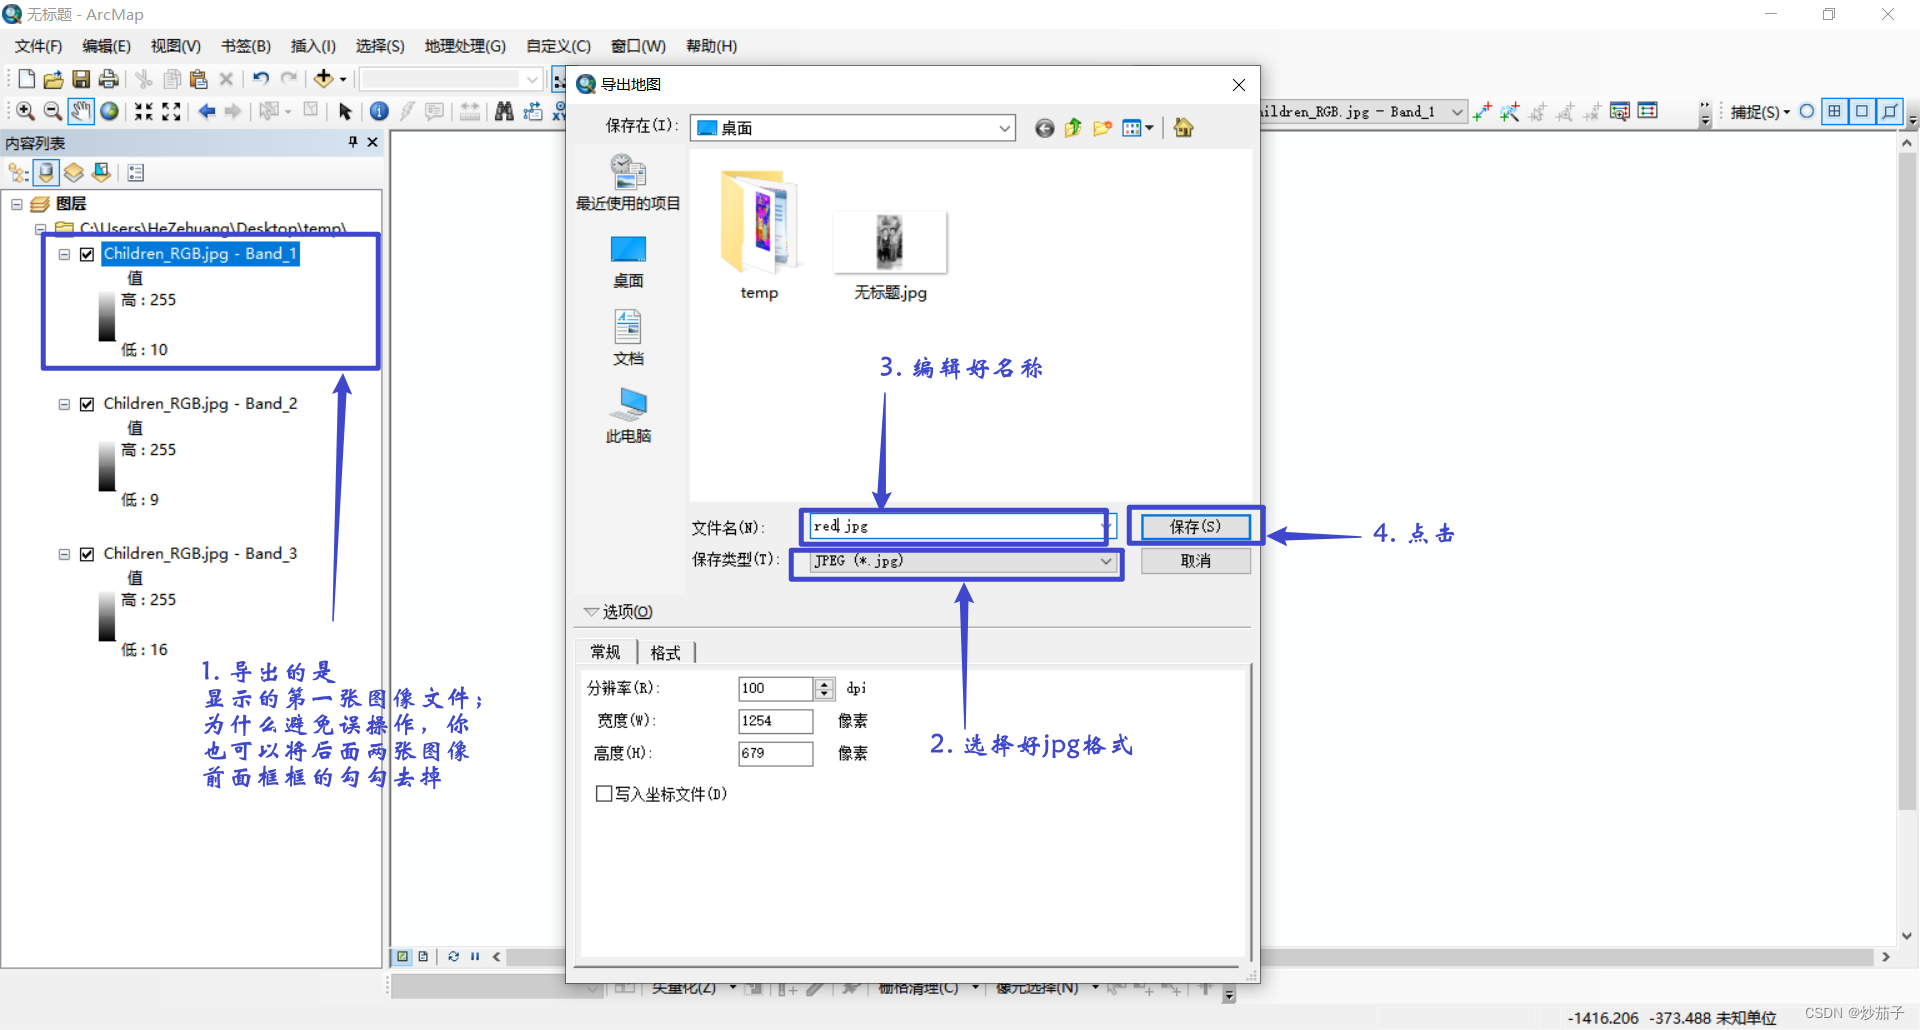The height and width of the screenshot is (1030, 1920).
Task: Toggle Edge Snapping button
Action: 1890,111
